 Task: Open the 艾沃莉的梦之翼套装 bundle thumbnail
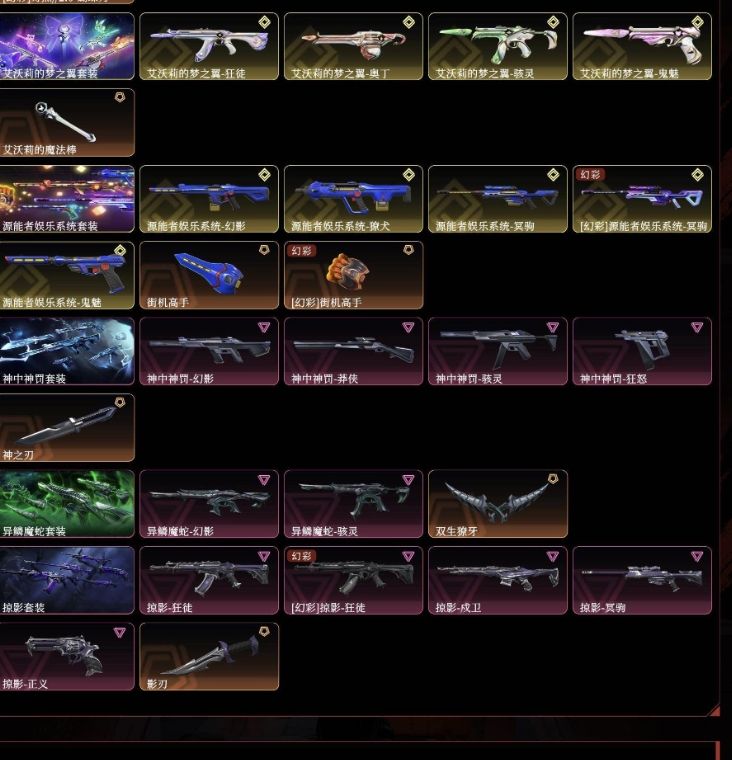pos(67,46)
